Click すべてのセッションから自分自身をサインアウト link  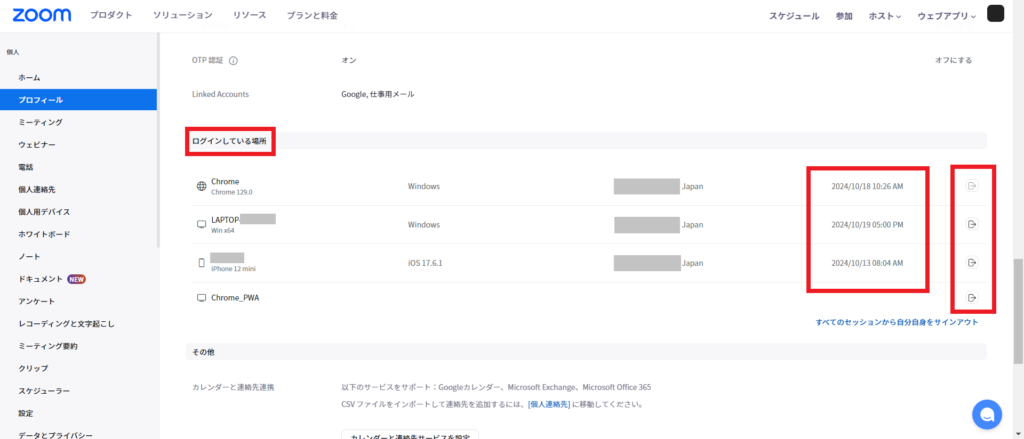tap(896, 322)
